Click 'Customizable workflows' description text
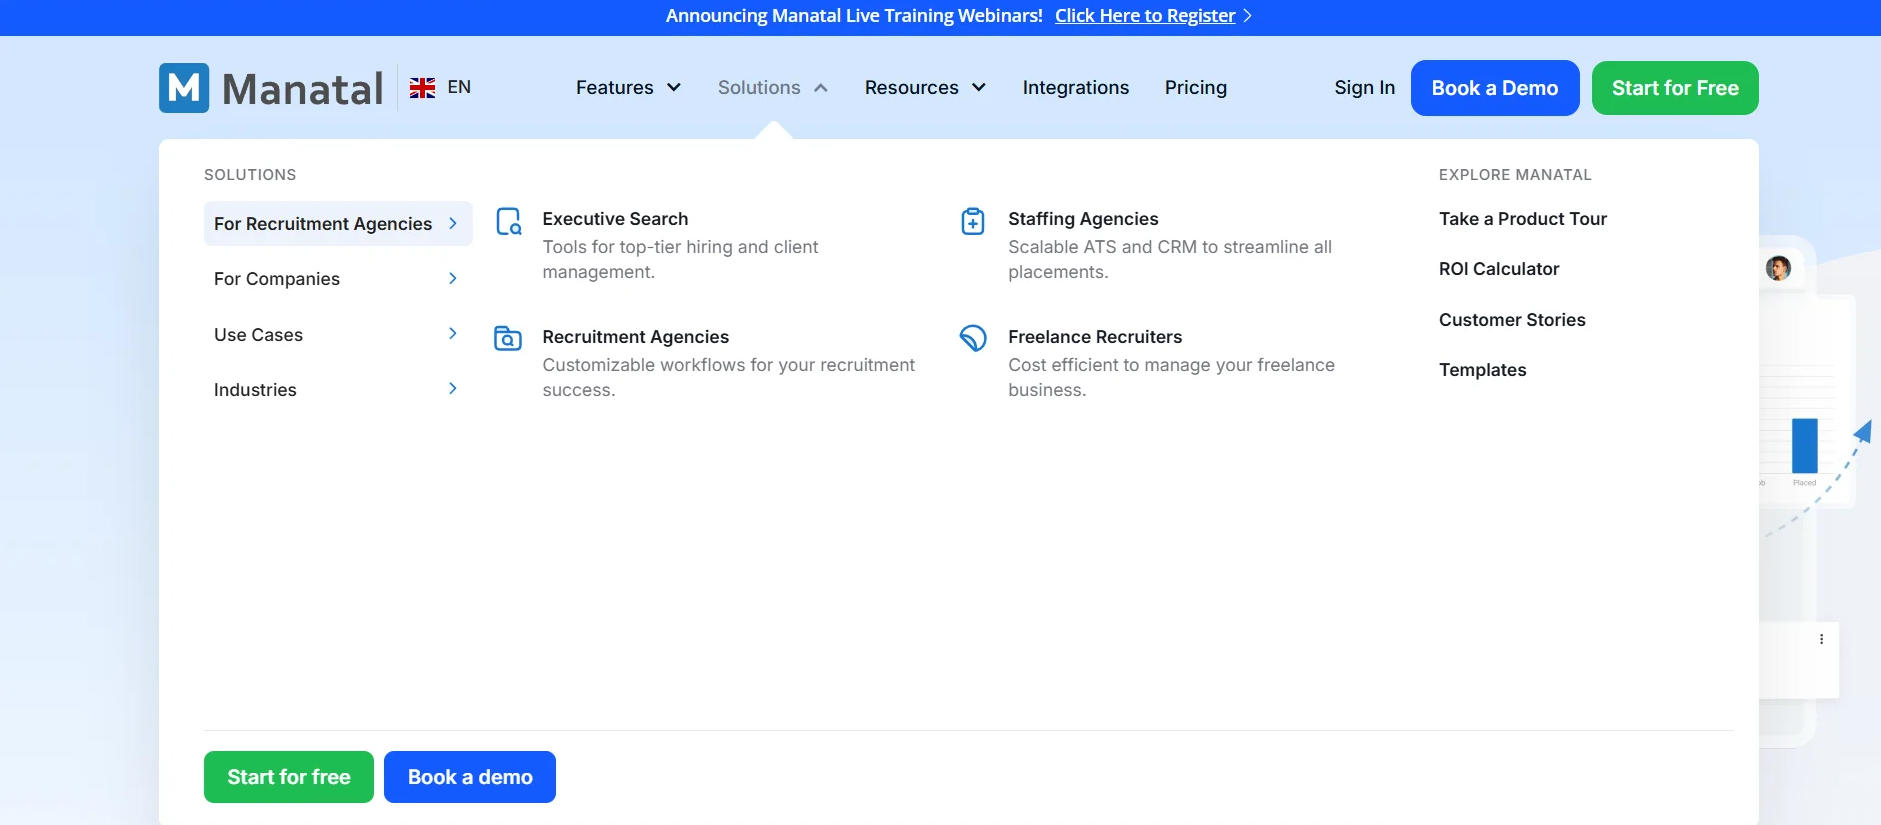The width and height of the screenshot is (1881, 825). coord(729,377)
